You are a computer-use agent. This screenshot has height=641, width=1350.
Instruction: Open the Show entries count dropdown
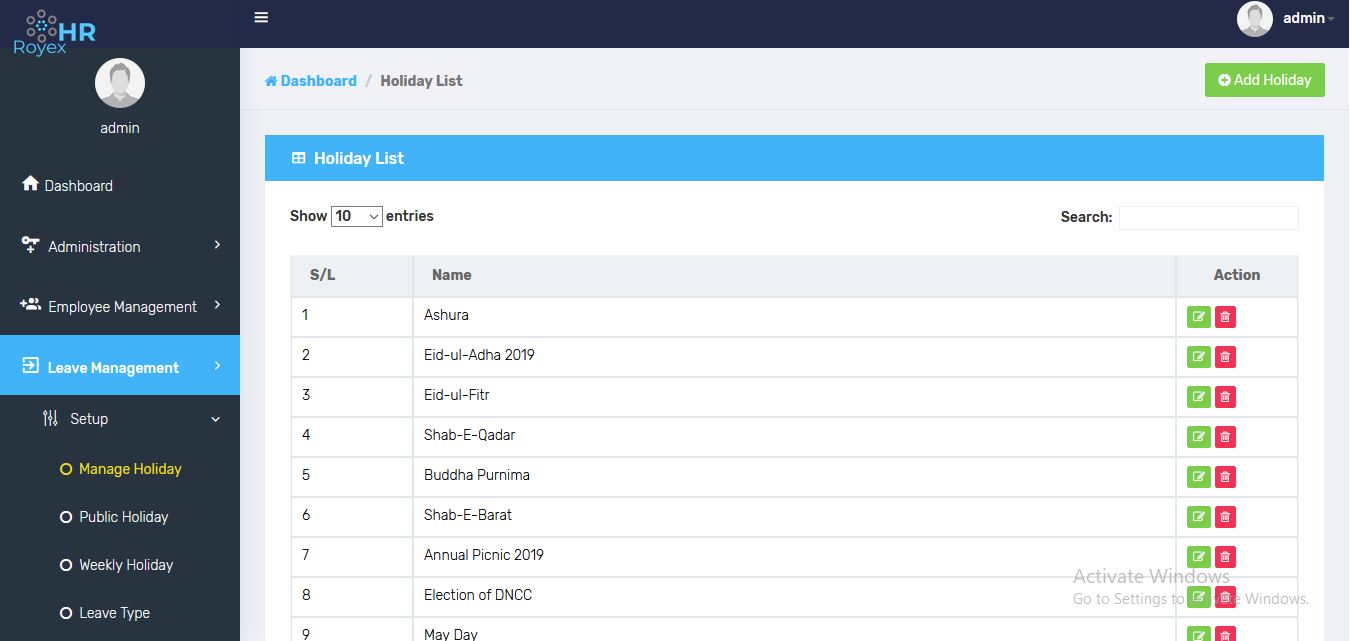point(357,216)
